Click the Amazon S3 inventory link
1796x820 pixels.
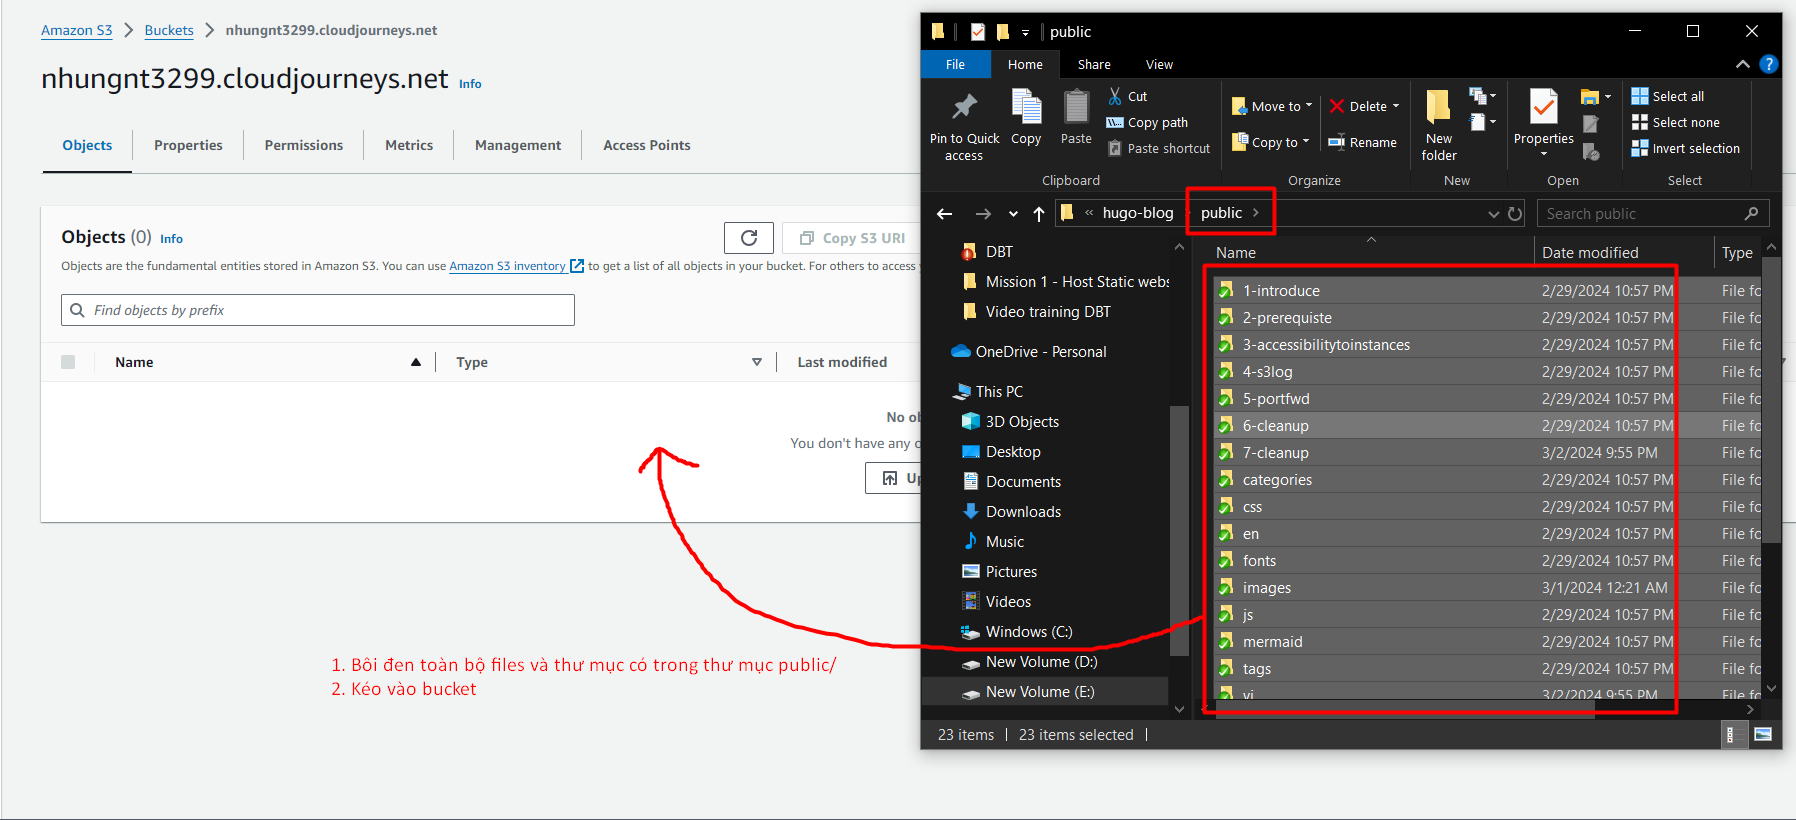(507, 266)
